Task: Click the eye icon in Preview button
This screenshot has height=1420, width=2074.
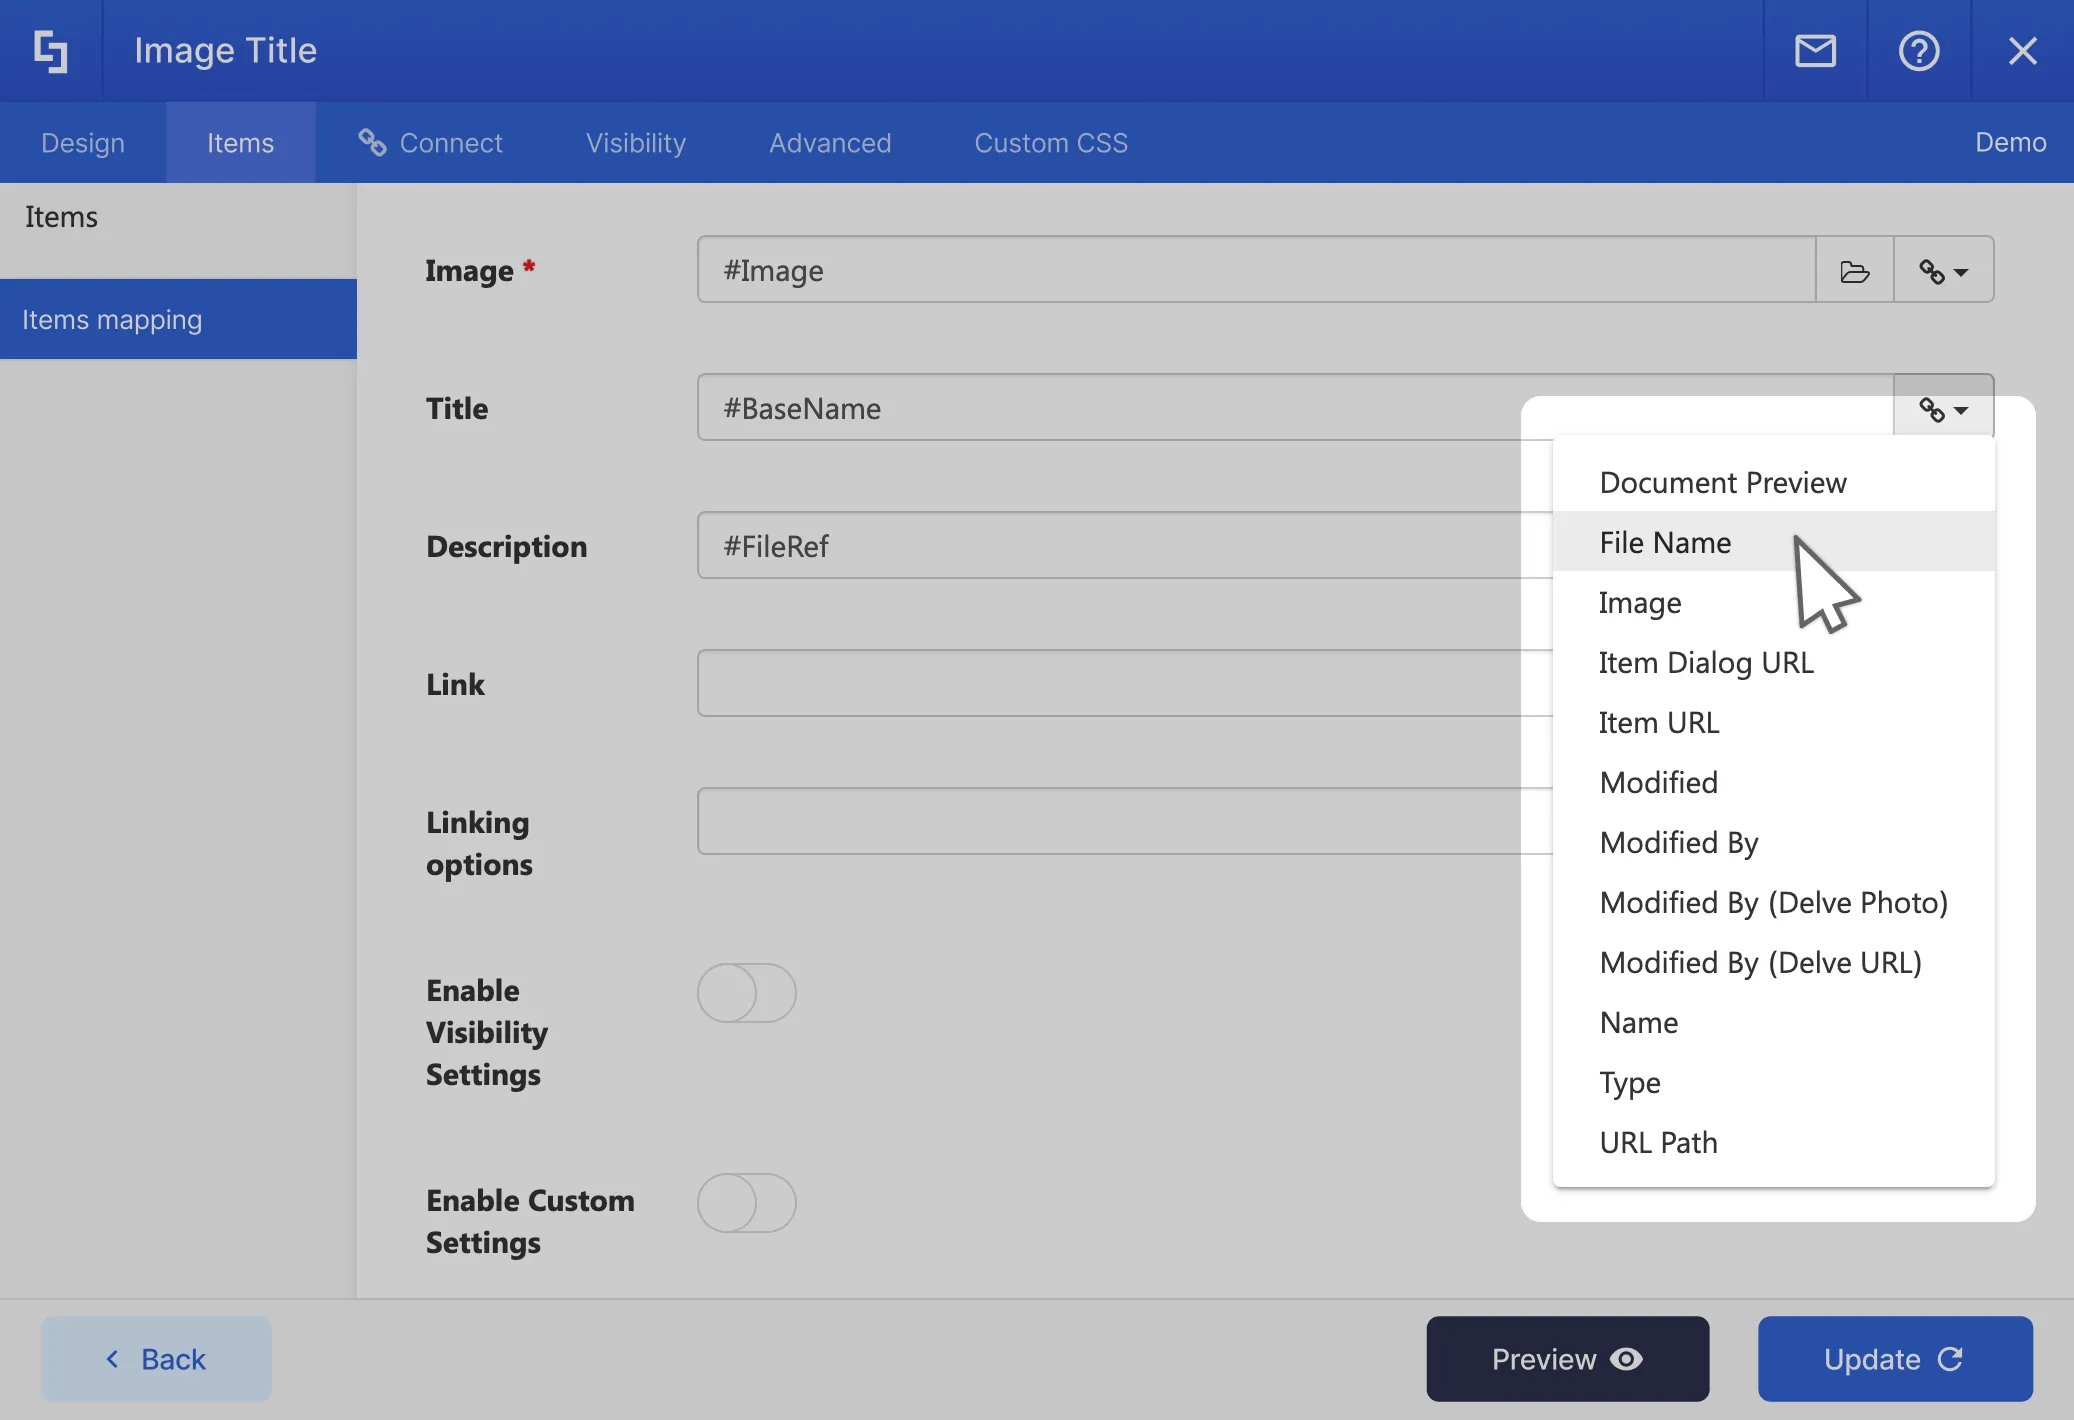Action: click(x=1627, y=1359)
